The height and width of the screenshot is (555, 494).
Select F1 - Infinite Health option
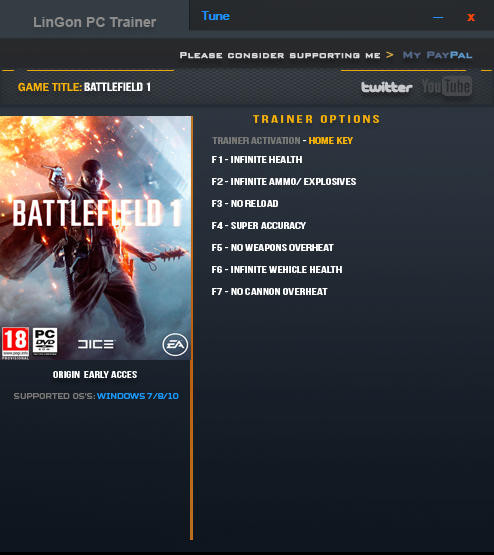click(x=257, y=160)
